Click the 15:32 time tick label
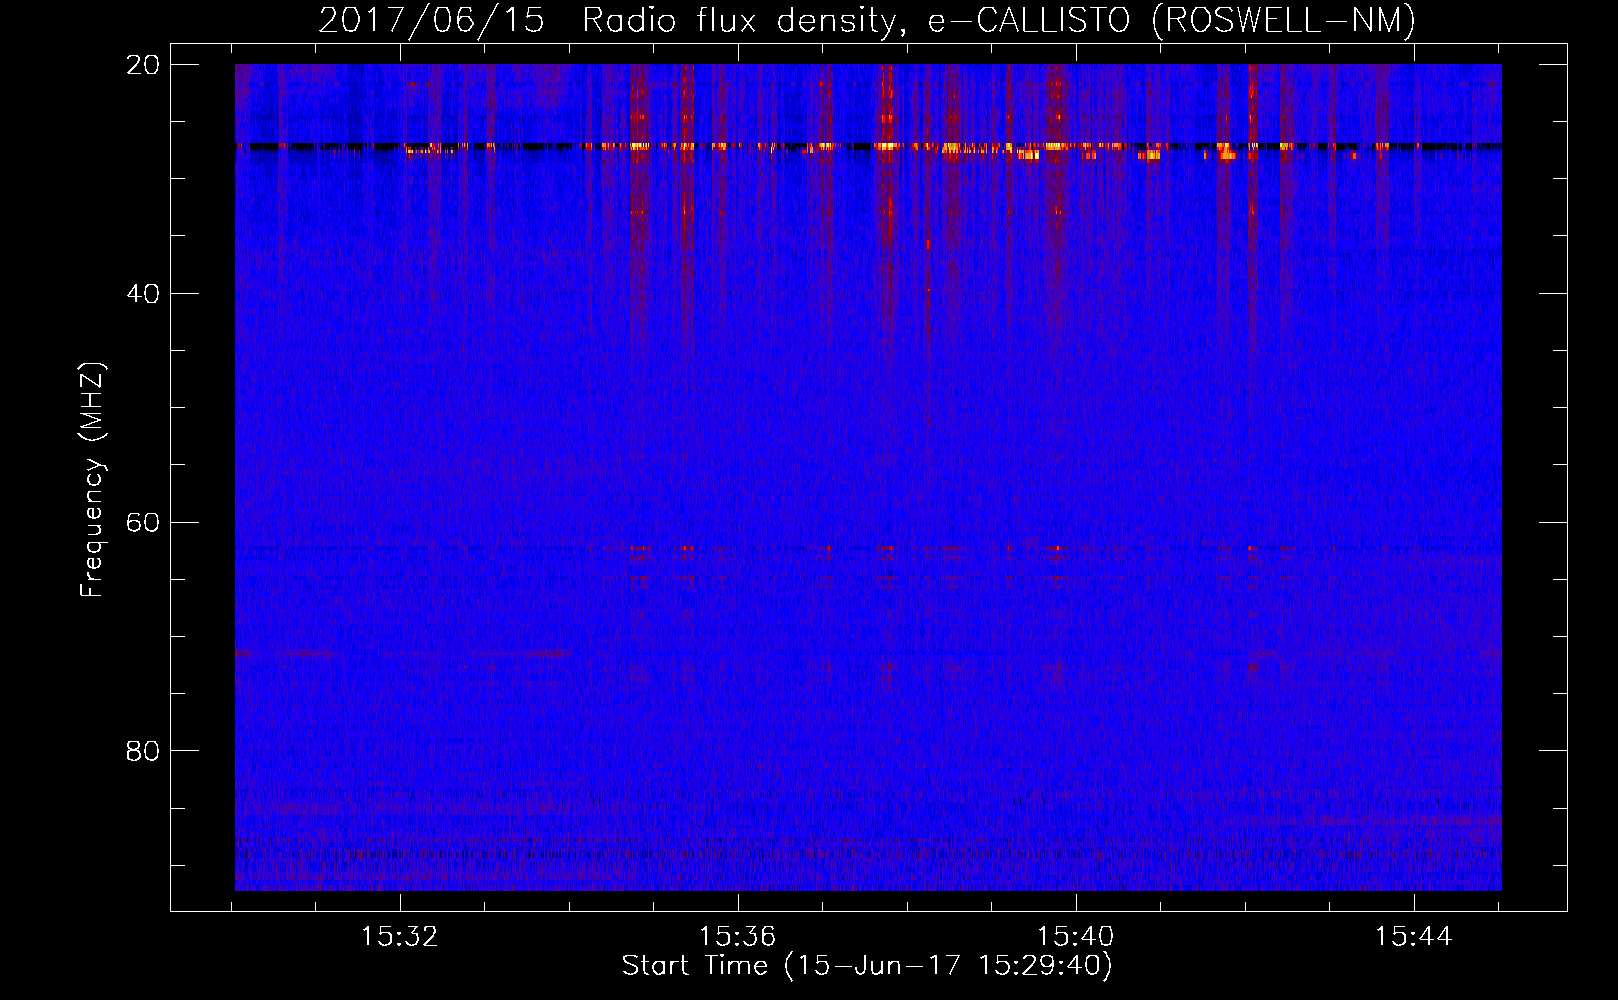Screen dimensions: 1618x1000 [x=400, y=937]
